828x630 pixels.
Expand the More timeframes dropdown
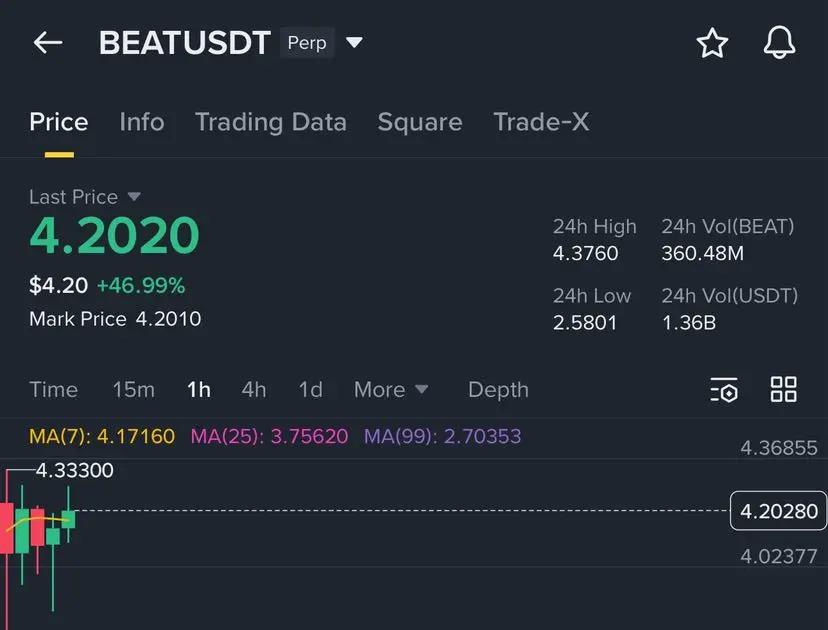tap(391, 390)
